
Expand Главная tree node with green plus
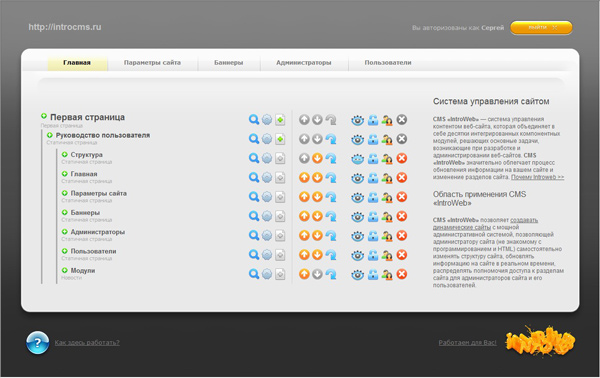click(x=65, y=174)
